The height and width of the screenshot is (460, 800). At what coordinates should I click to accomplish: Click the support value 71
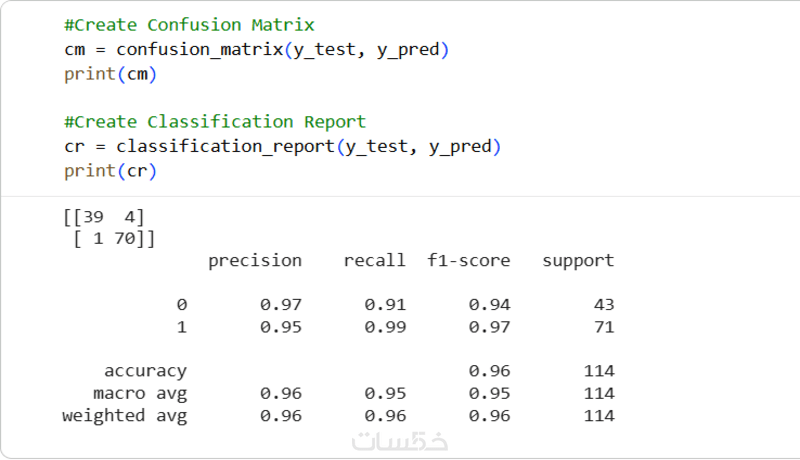pyautogui.click(x=603, y=327)
